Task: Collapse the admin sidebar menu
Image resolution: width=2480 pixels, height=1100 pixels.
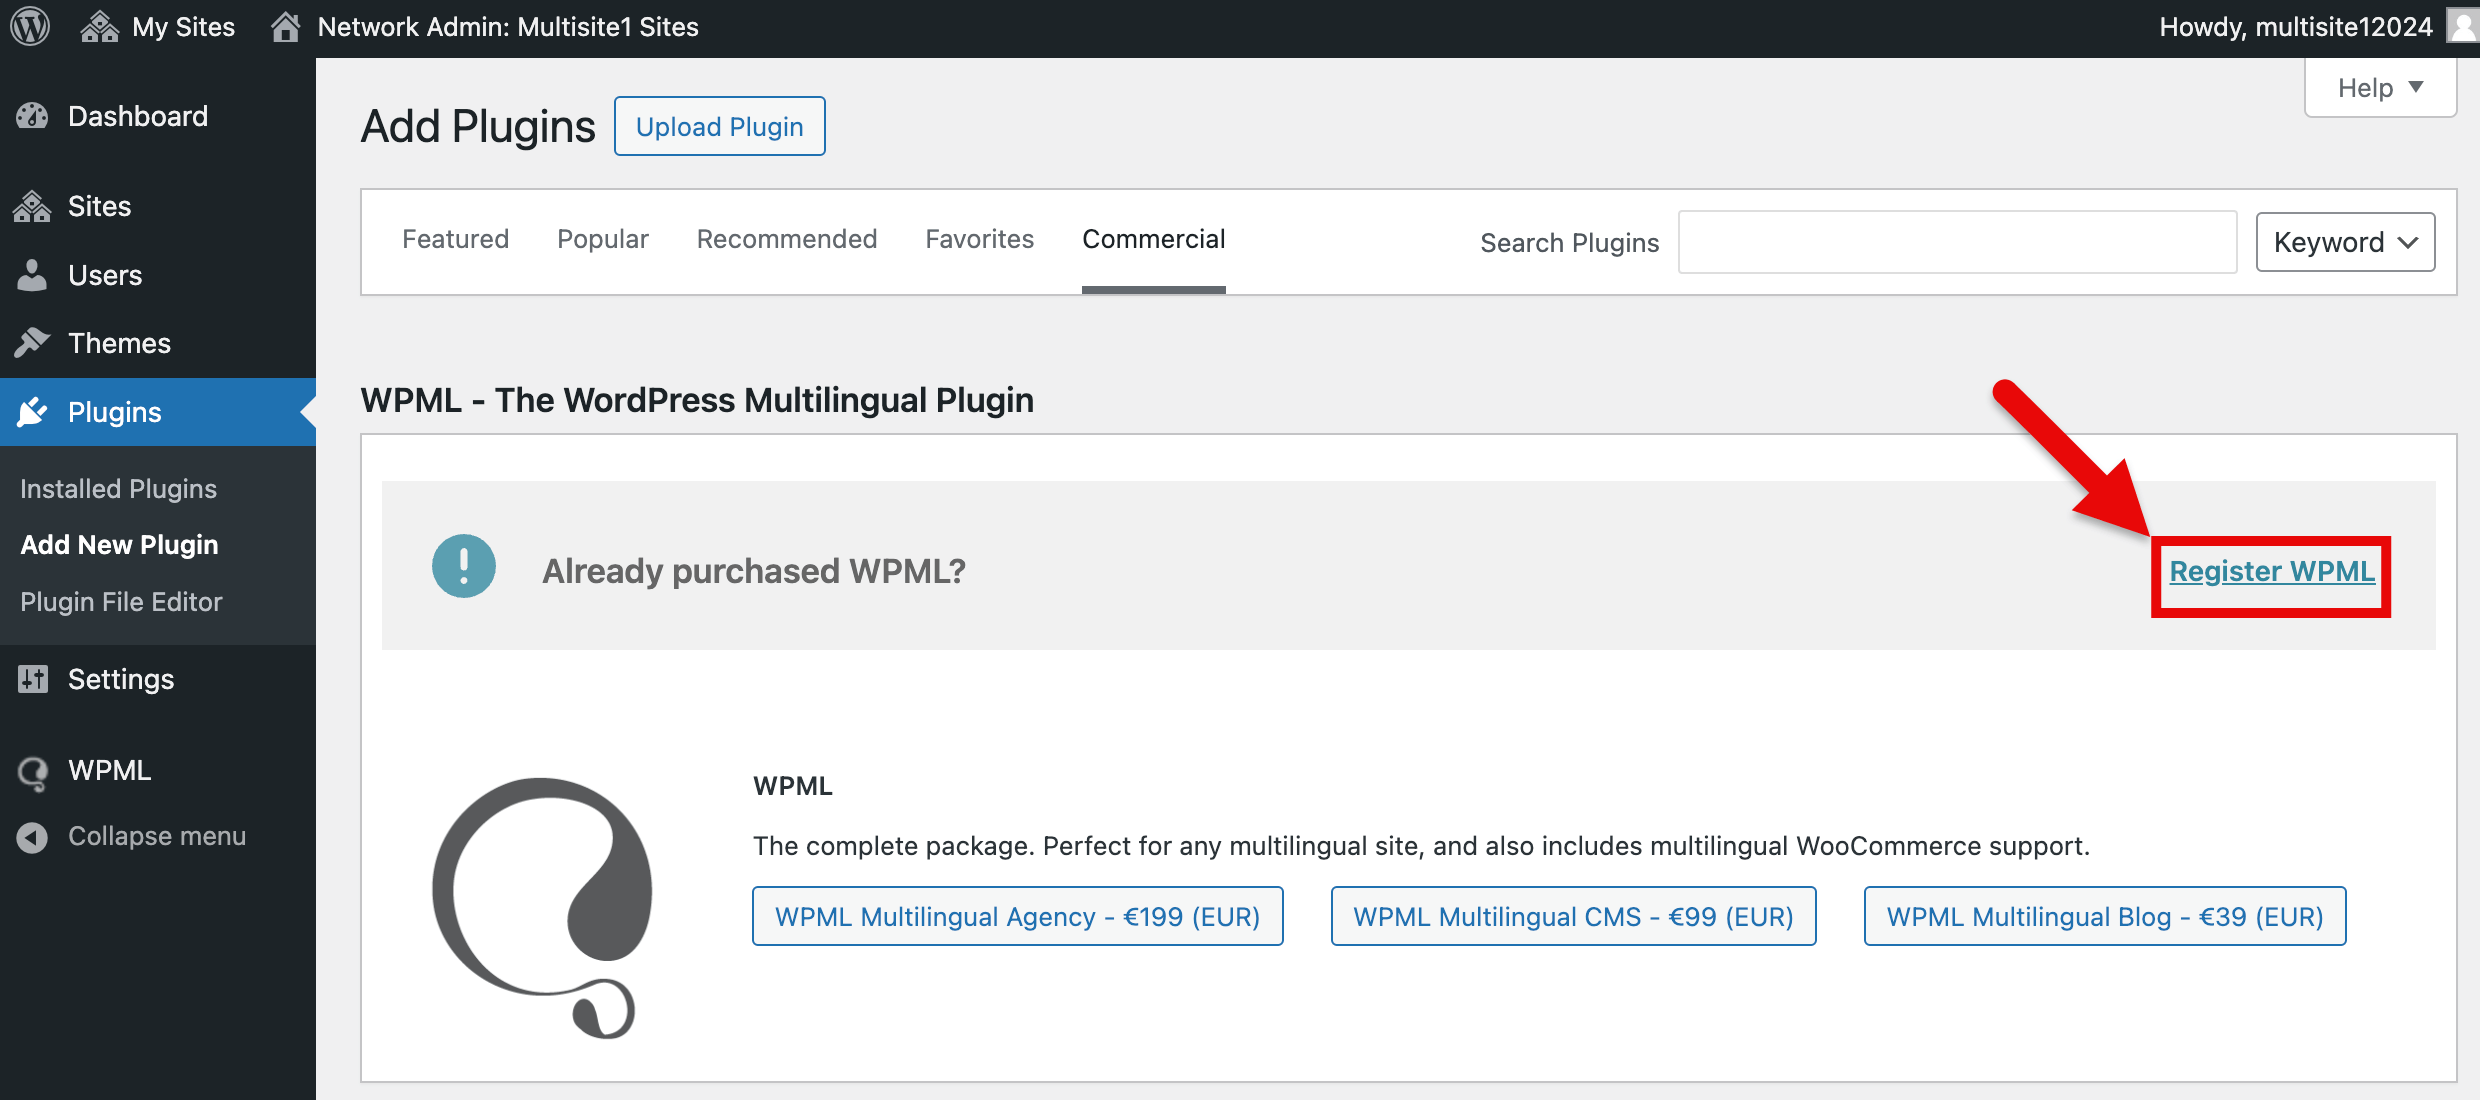Action: coord(131,836)
